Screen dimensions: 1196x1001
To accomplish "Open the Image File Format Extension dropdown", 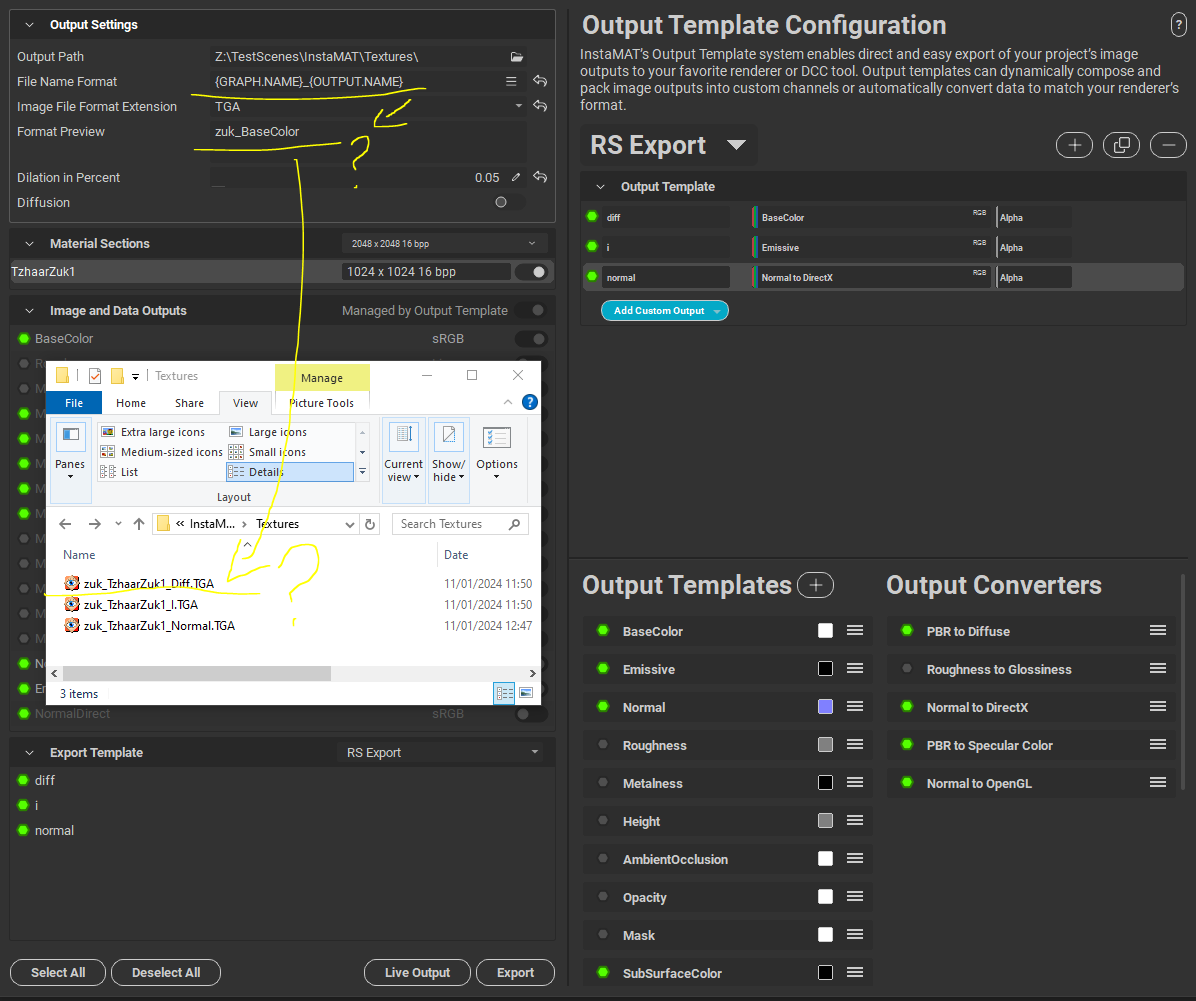I will 519,106.
